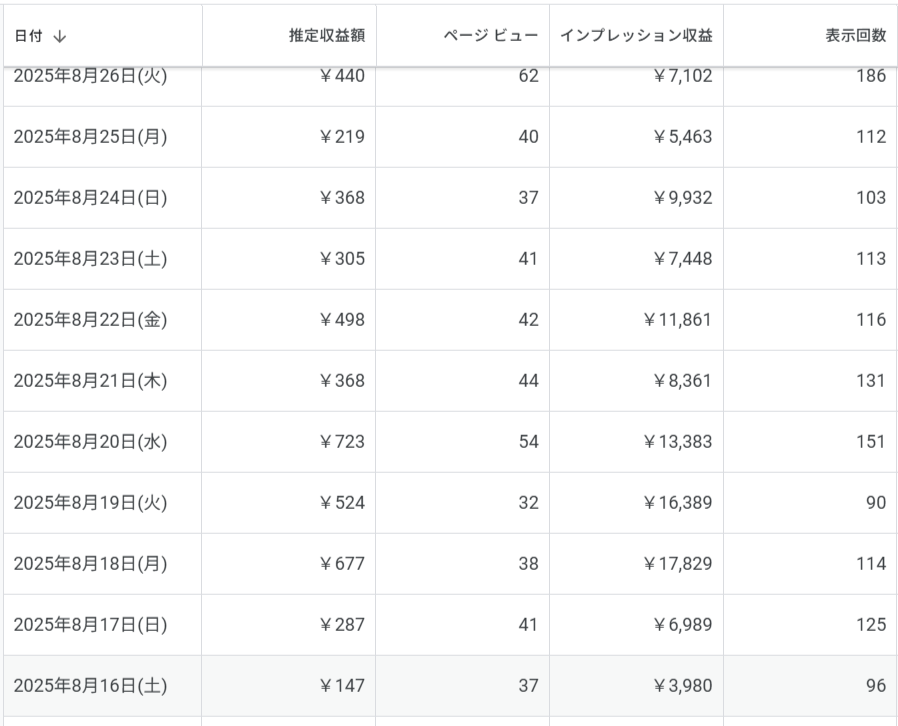
Task: Select the 2025年8月24日(日) date cell
Action: pos(90,198)
